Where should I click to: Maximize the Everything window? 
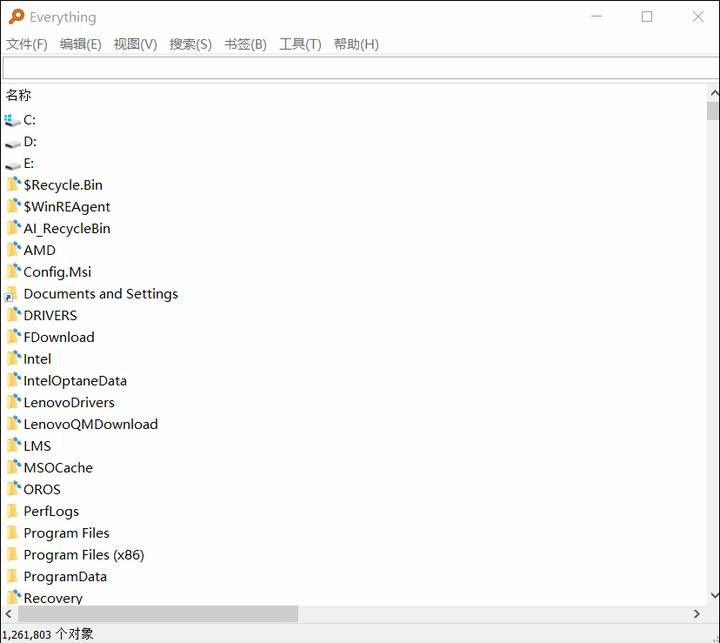click(x=647, y=17)
